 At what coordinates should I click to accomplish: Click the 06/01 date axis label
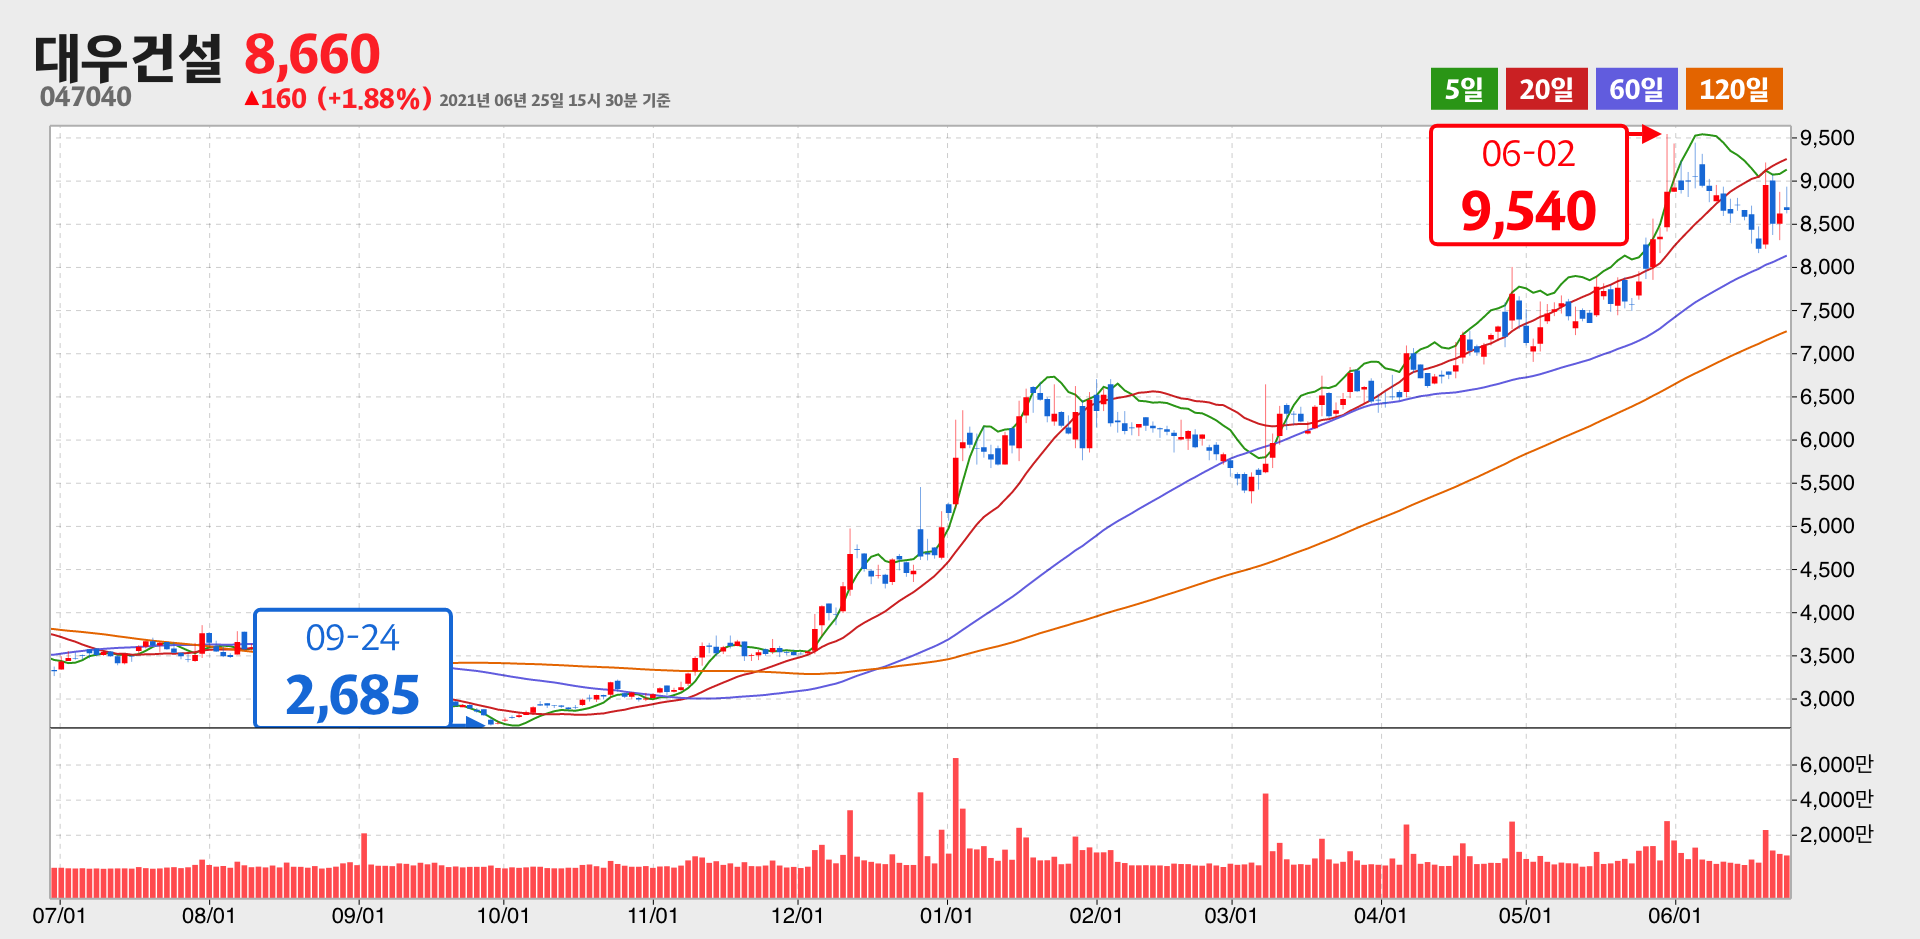(x=1675, y=916)
